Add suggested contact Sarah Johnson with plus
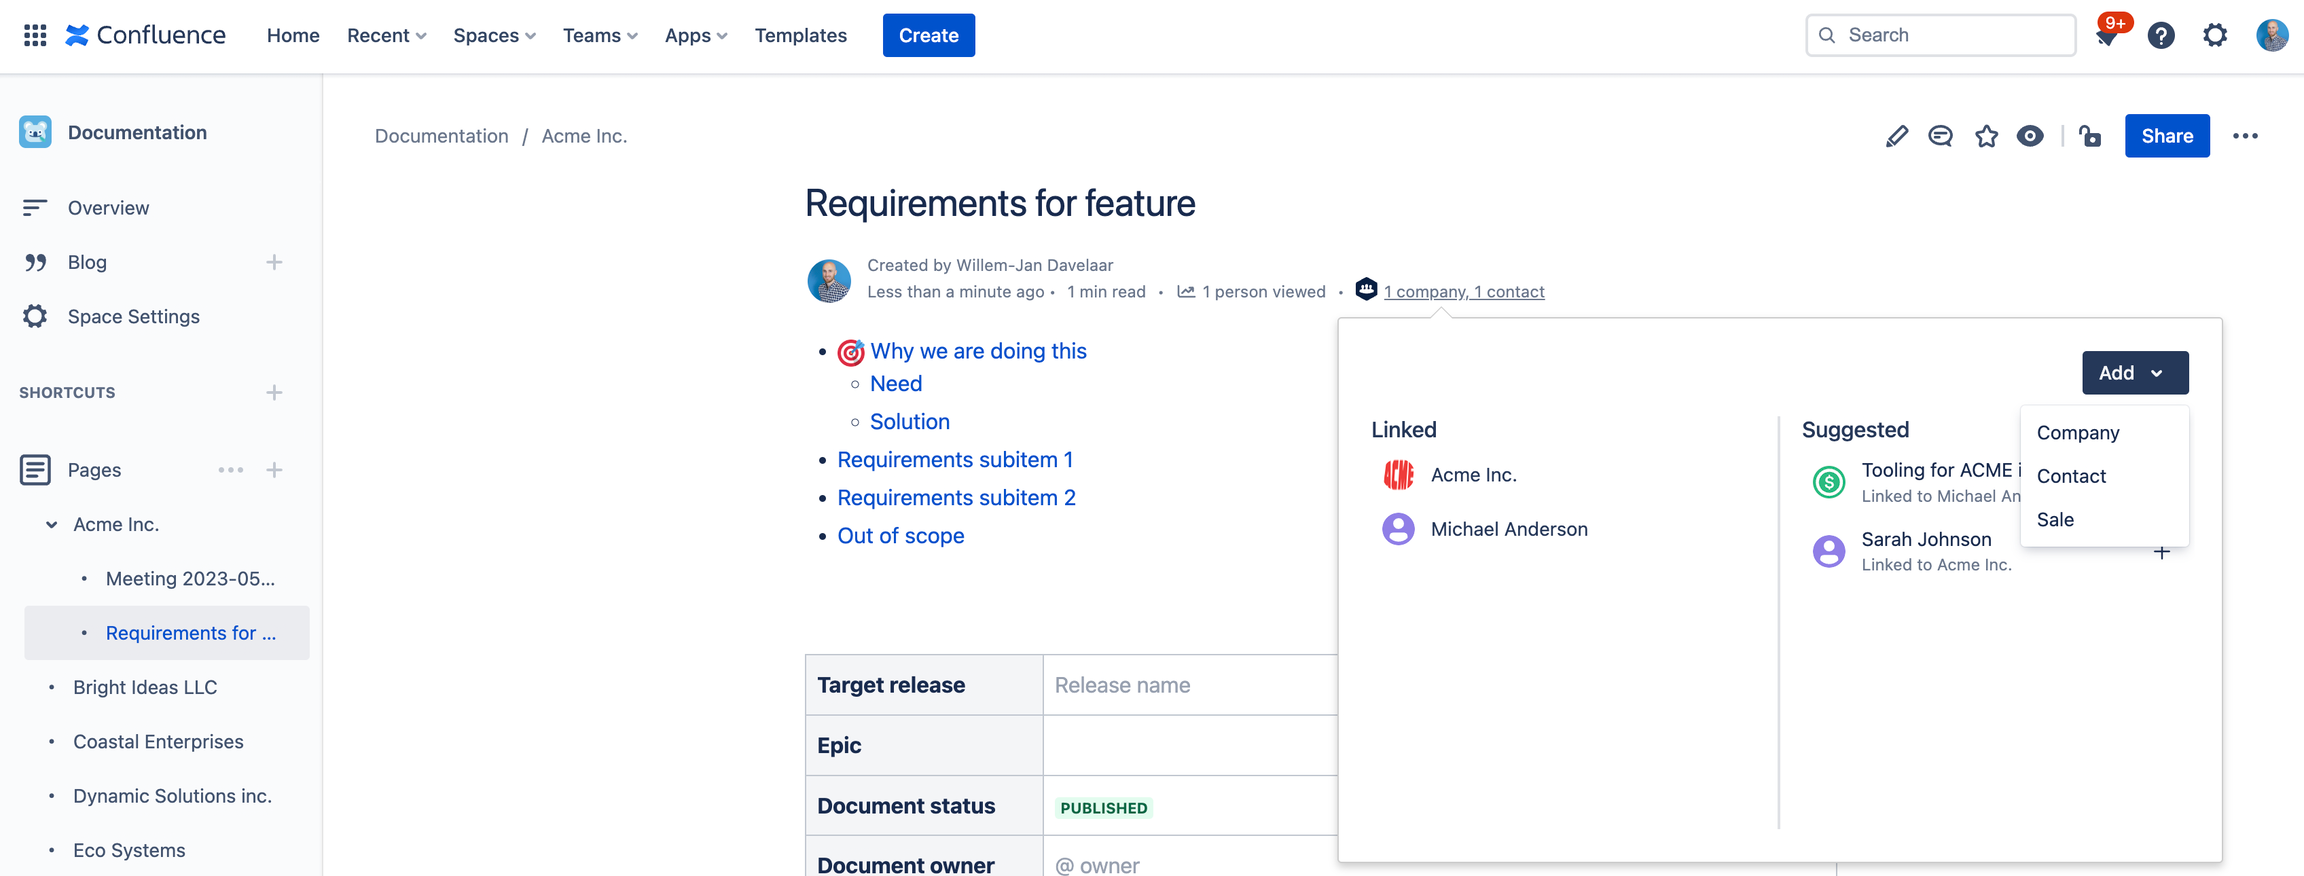The width and height of the screenshot is (2304, 876). pos(2161,553)
